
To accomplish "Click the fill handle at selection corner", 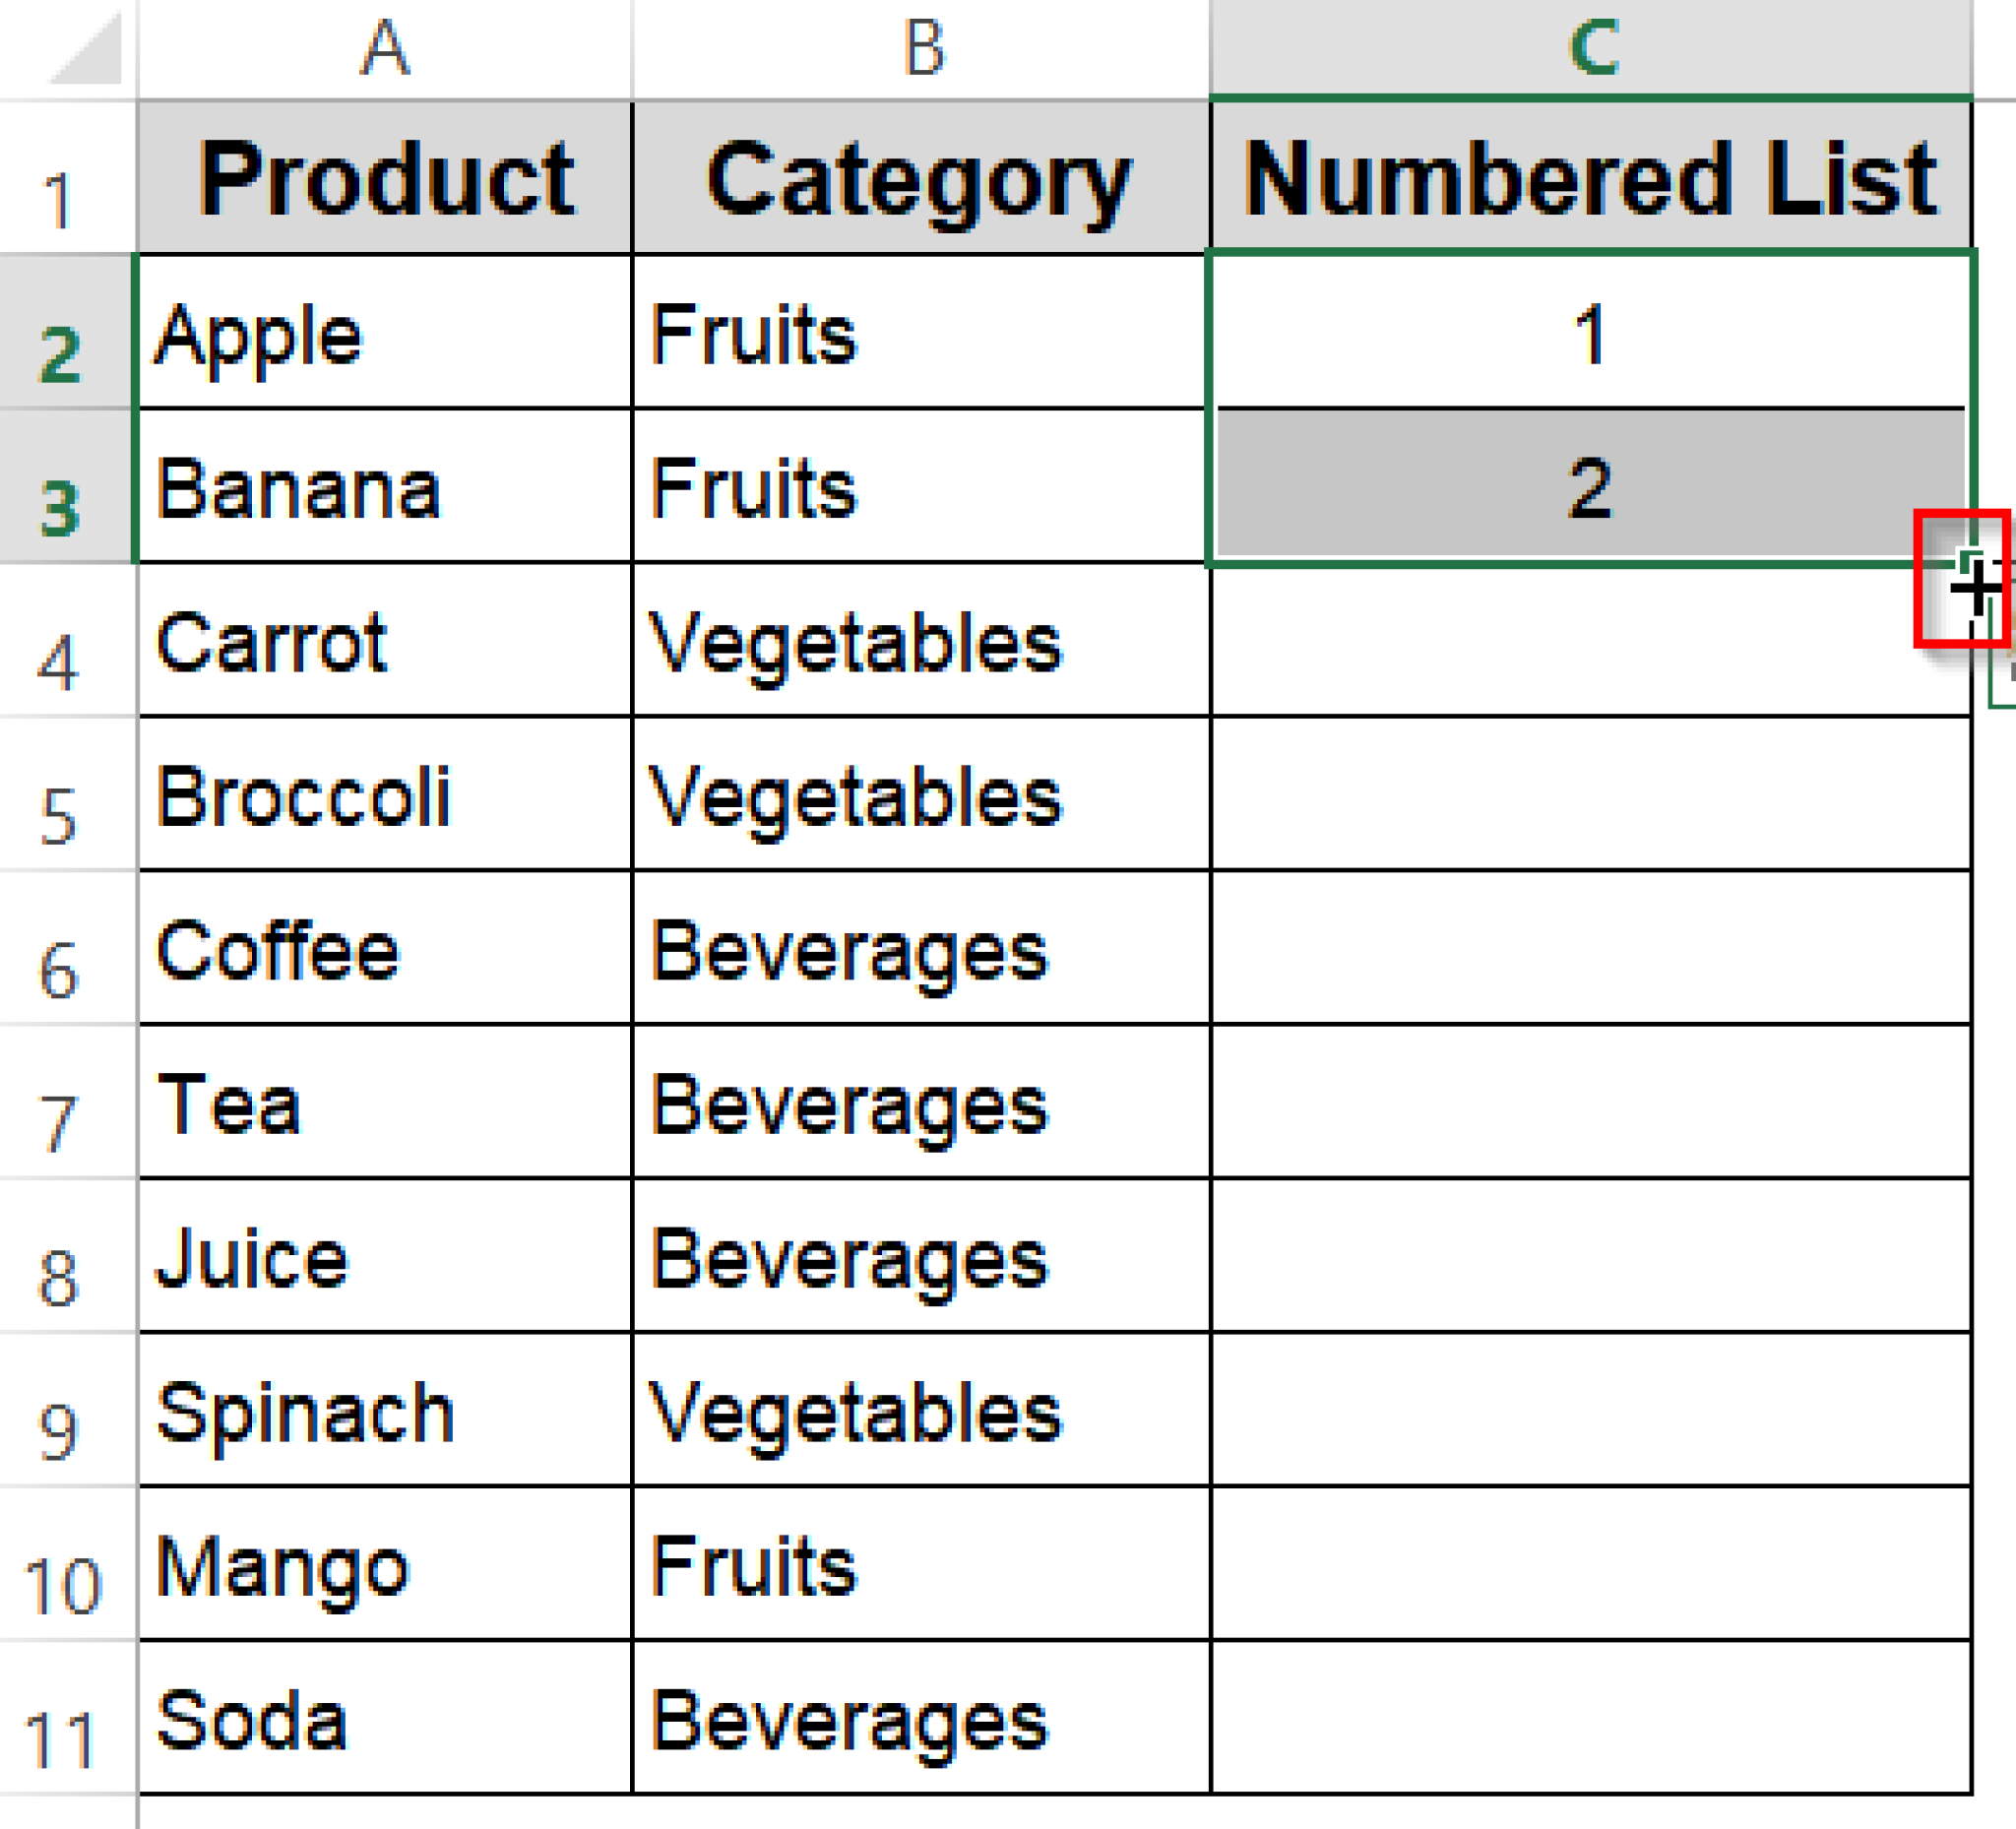I will tap(1970, 563).
